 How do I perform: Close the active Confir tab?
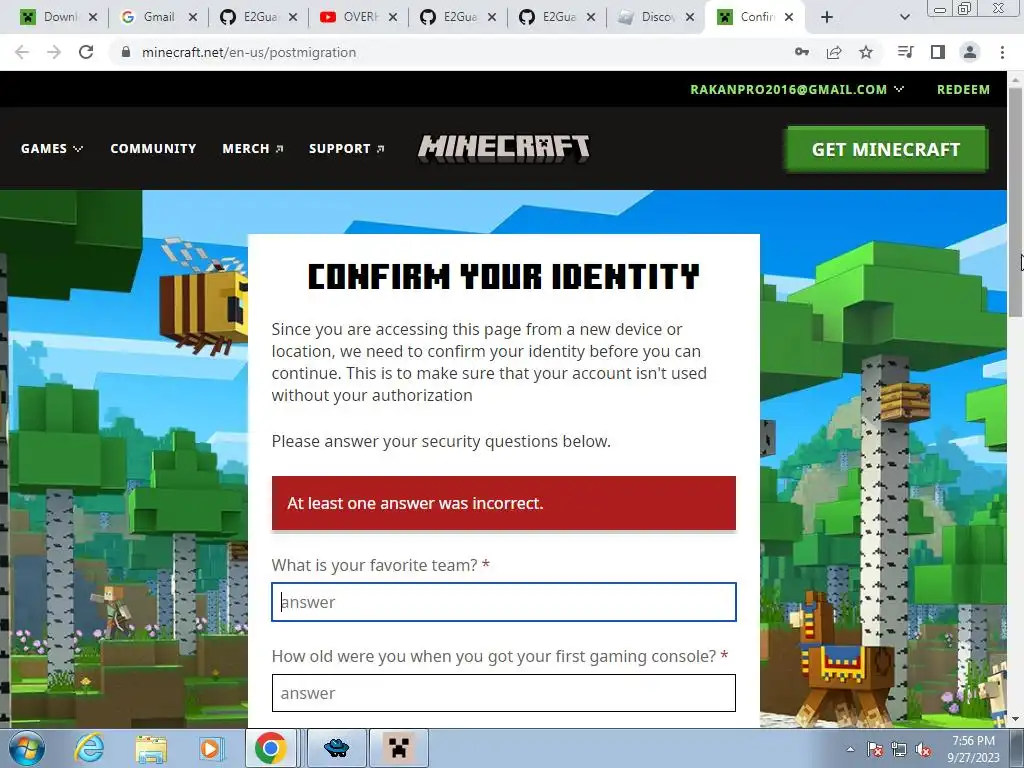point(789,17)
